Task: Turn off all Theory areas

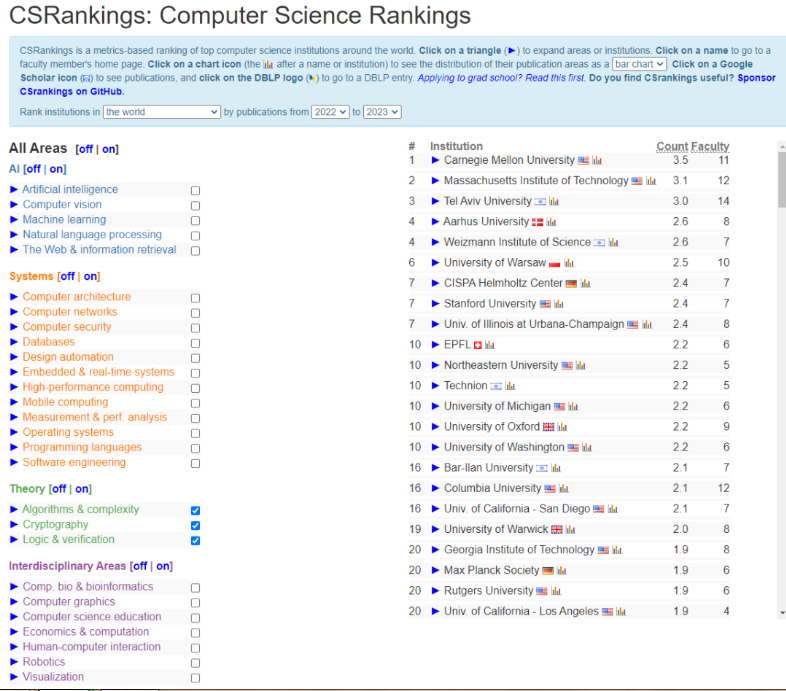Action: (x=59, y=489)
